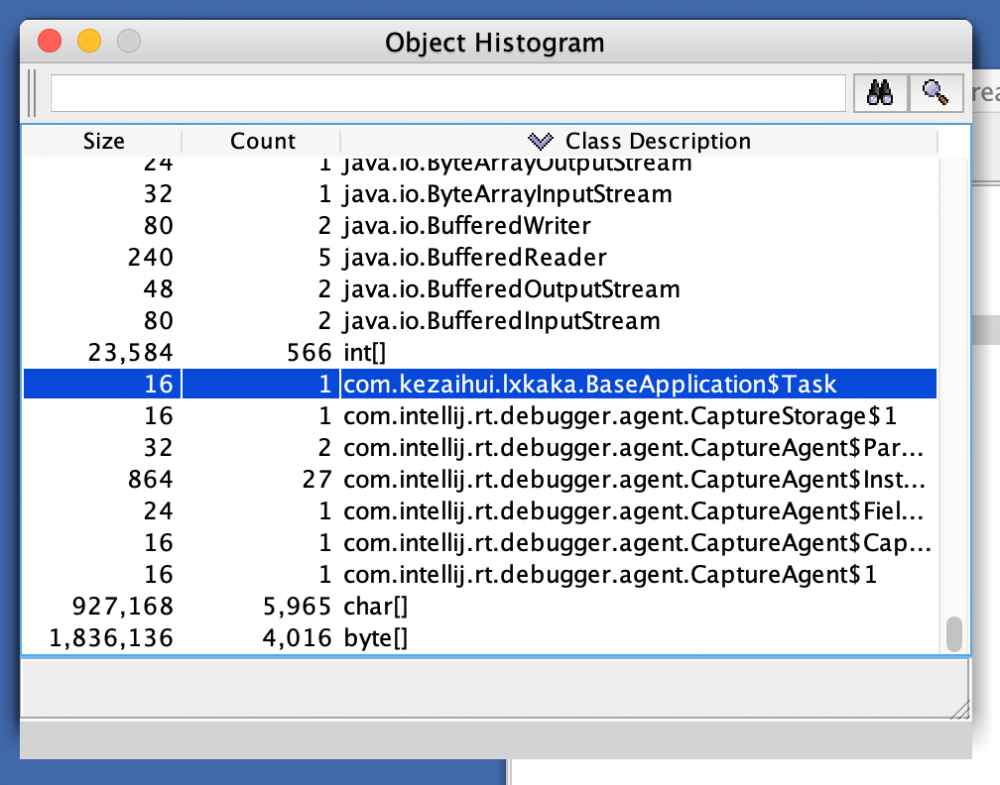
Task: Click the size value 927,168
Action: [122, 606]
